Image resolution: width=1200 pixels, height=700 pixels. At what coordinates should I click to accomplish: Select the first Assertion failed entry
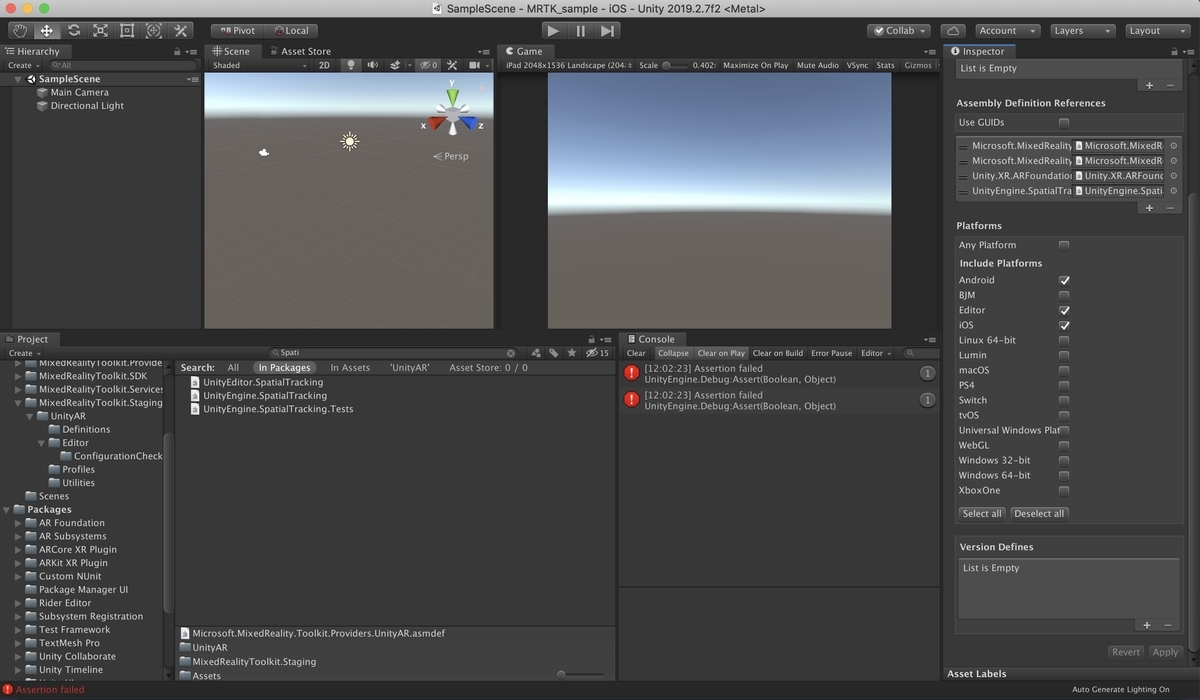pos(780,374)
